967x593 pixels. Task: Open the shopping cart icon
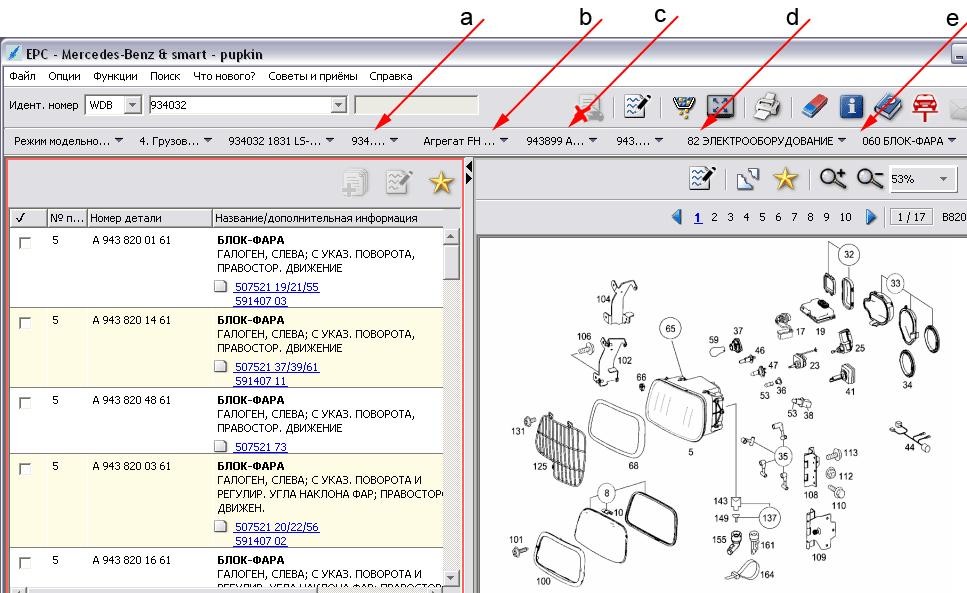[x=683, y=106]
